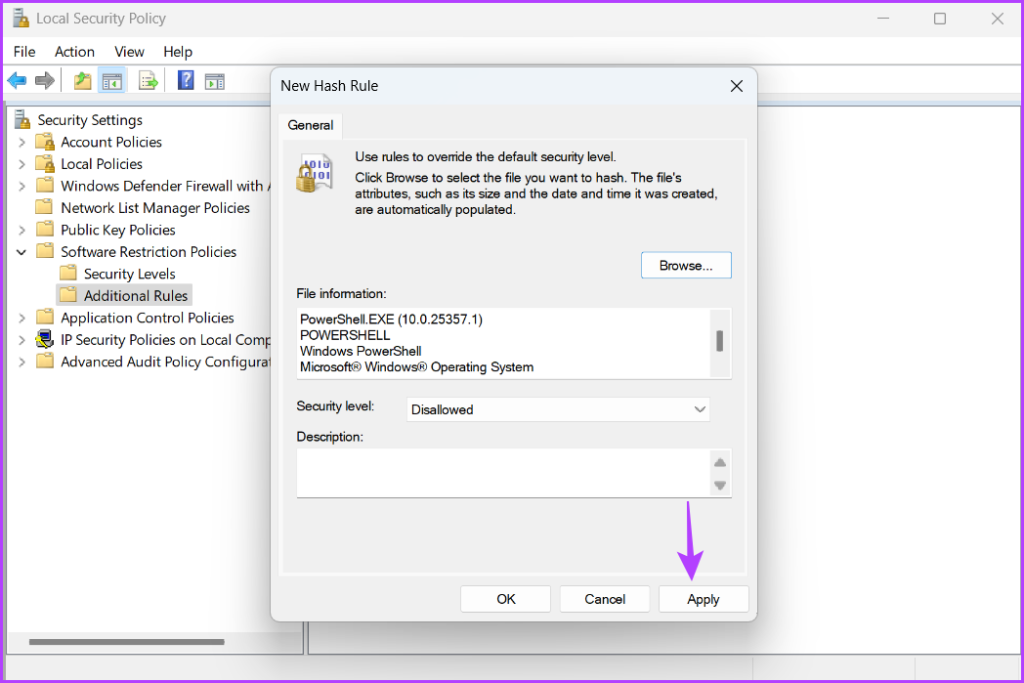Image resolution: width=1024 pixels, height=683 pixels.
Task: Click the File information scrollbar thumb
Action: pyautogui.click(x=719, y=340)
